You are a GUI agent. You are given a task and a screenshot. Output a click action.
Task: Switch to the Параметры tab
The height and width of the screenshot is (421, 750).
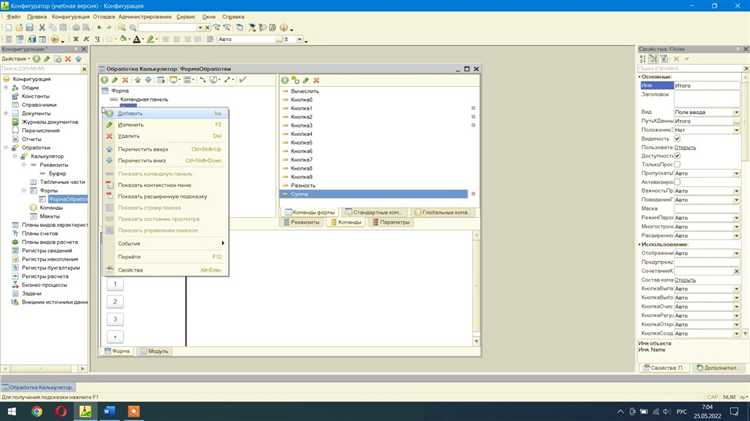(x=391, y=222)
